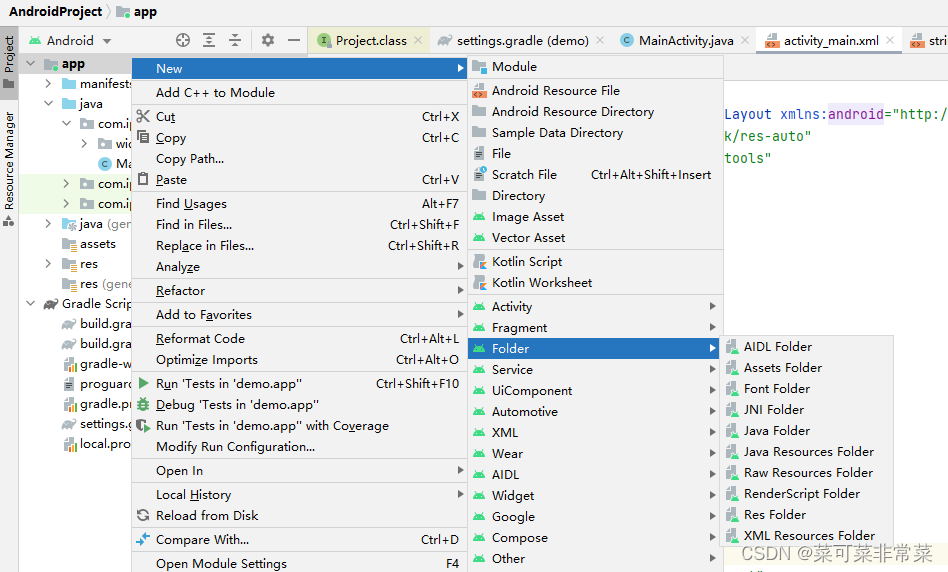Image resolution: width=948 pixels, height=572 pixels.
Task: Close the activity_main.xml tab
Action: coord(890,41)
